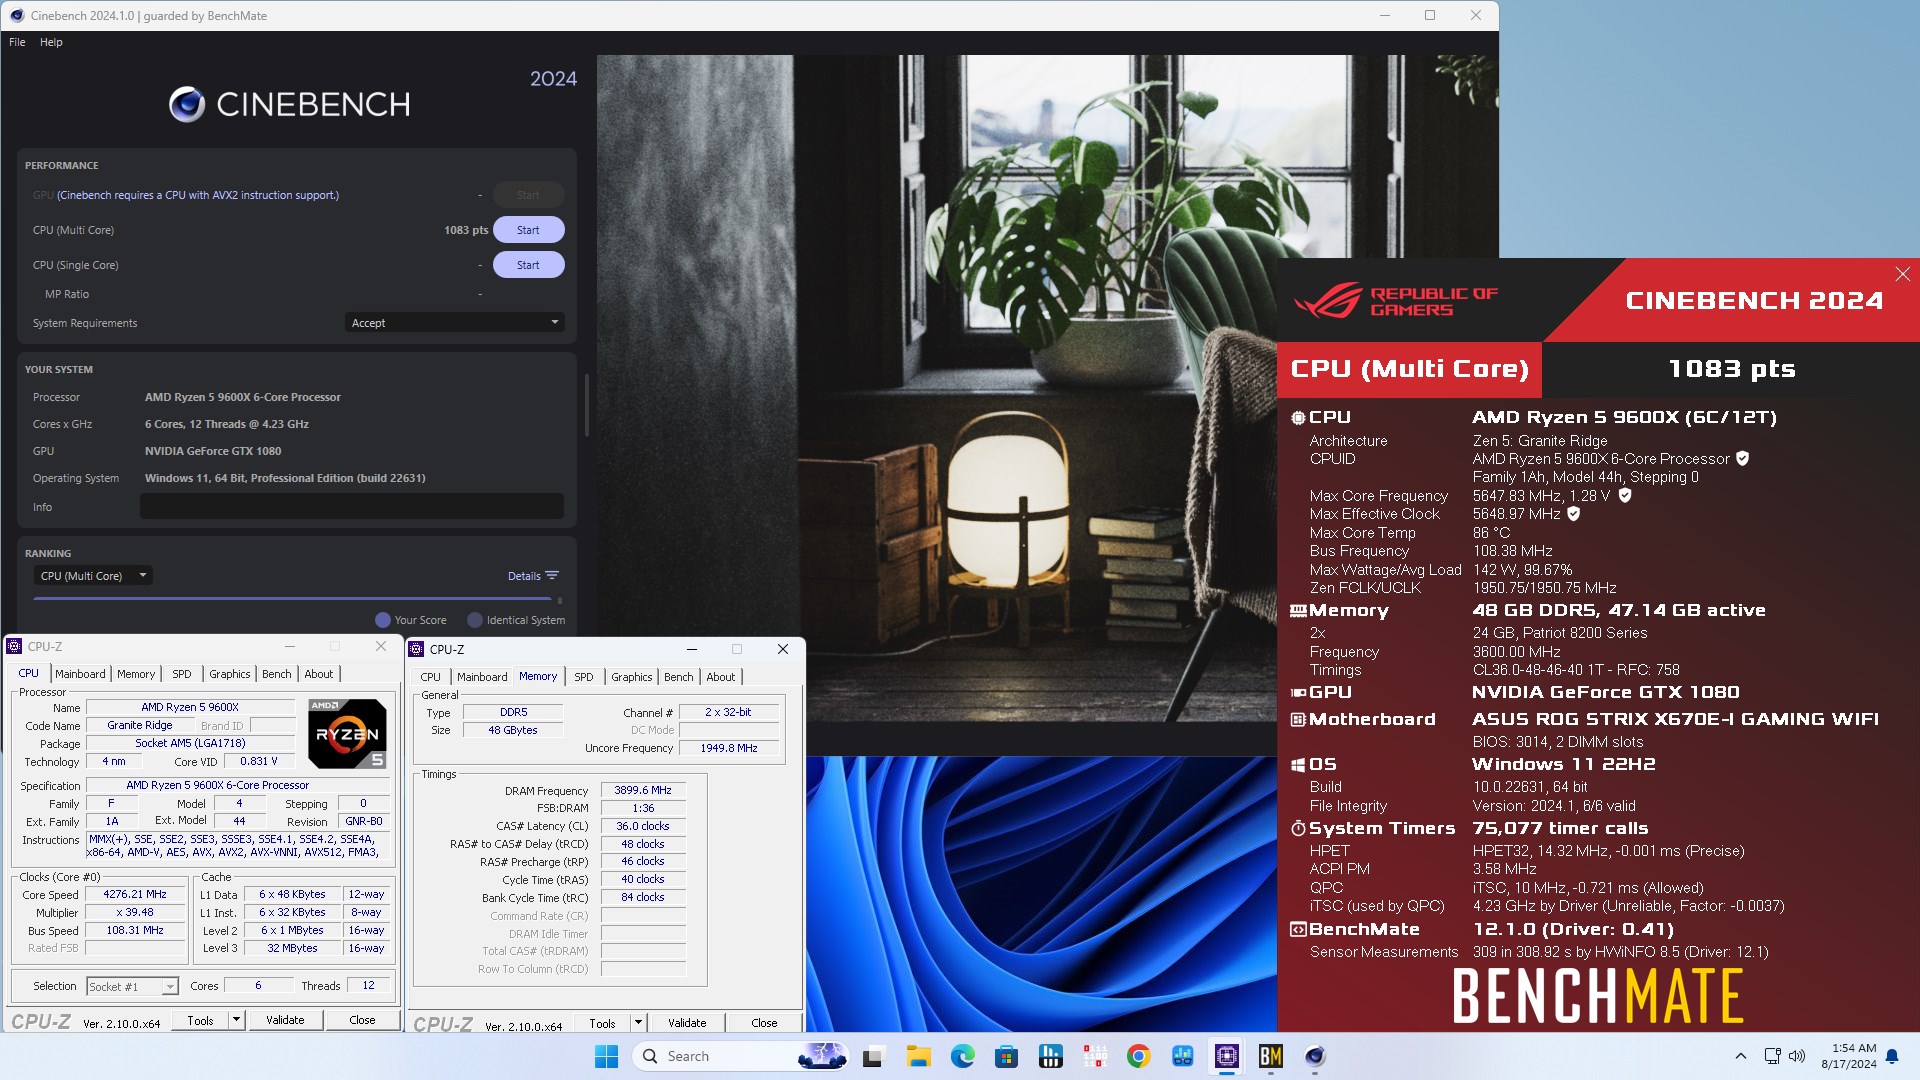Close the BenchMate result overlay

click(1902, 274)
